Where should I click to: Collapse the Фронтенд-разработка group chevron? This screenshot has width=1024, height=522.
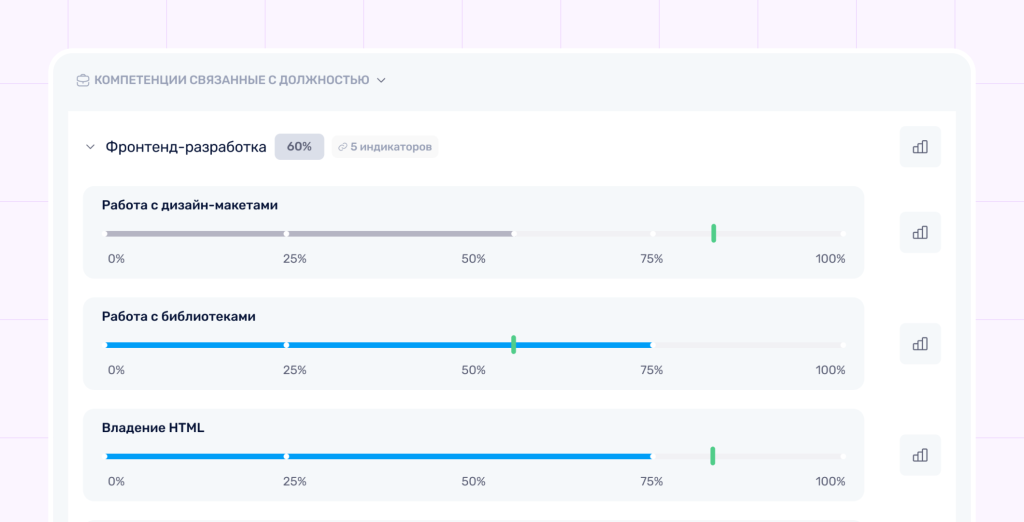coord(90,147)
